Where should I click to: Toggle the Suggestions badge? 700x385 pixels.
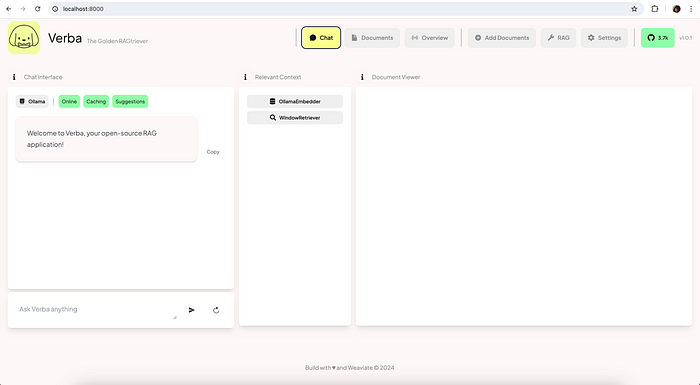(x=130, y=101)
